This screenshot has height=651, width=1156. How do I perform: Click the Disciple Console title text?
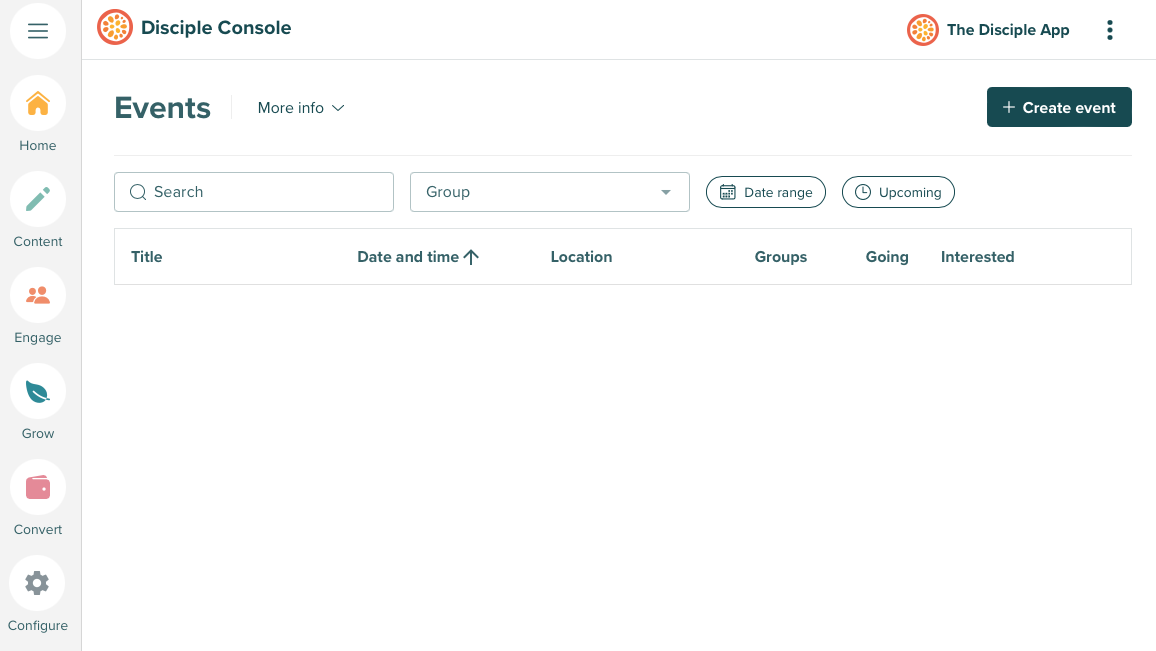[x=216, y=28]
